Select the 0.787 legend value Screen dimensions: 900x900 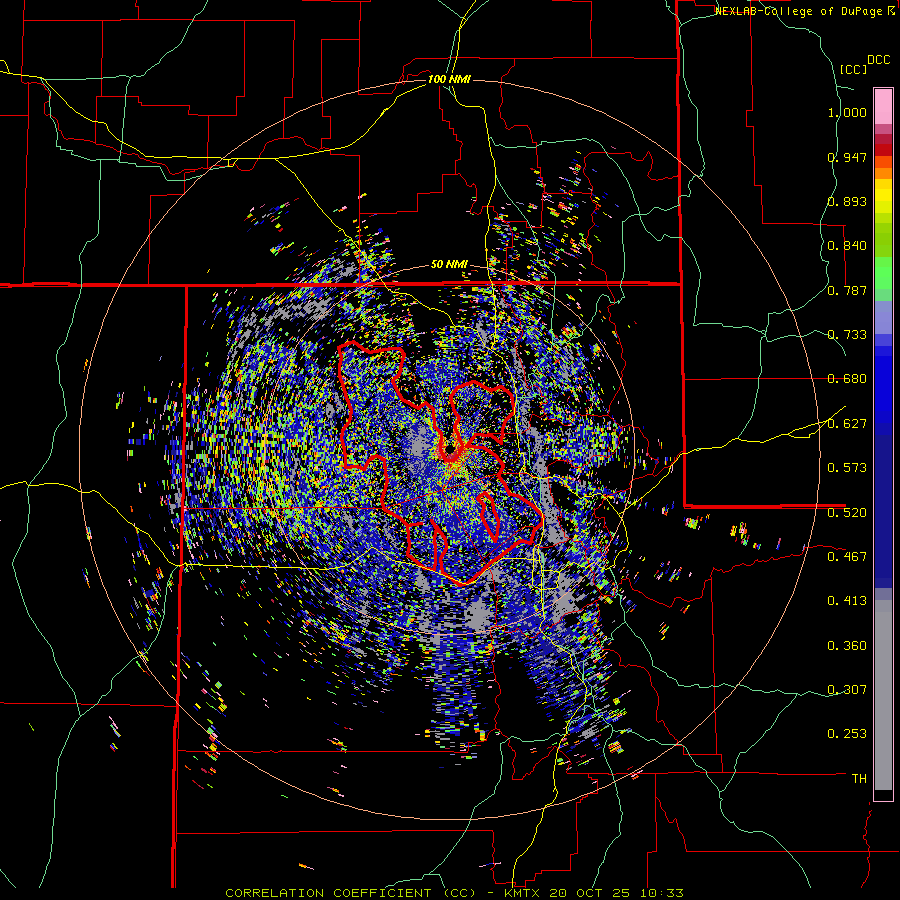[x=847, y=290]
